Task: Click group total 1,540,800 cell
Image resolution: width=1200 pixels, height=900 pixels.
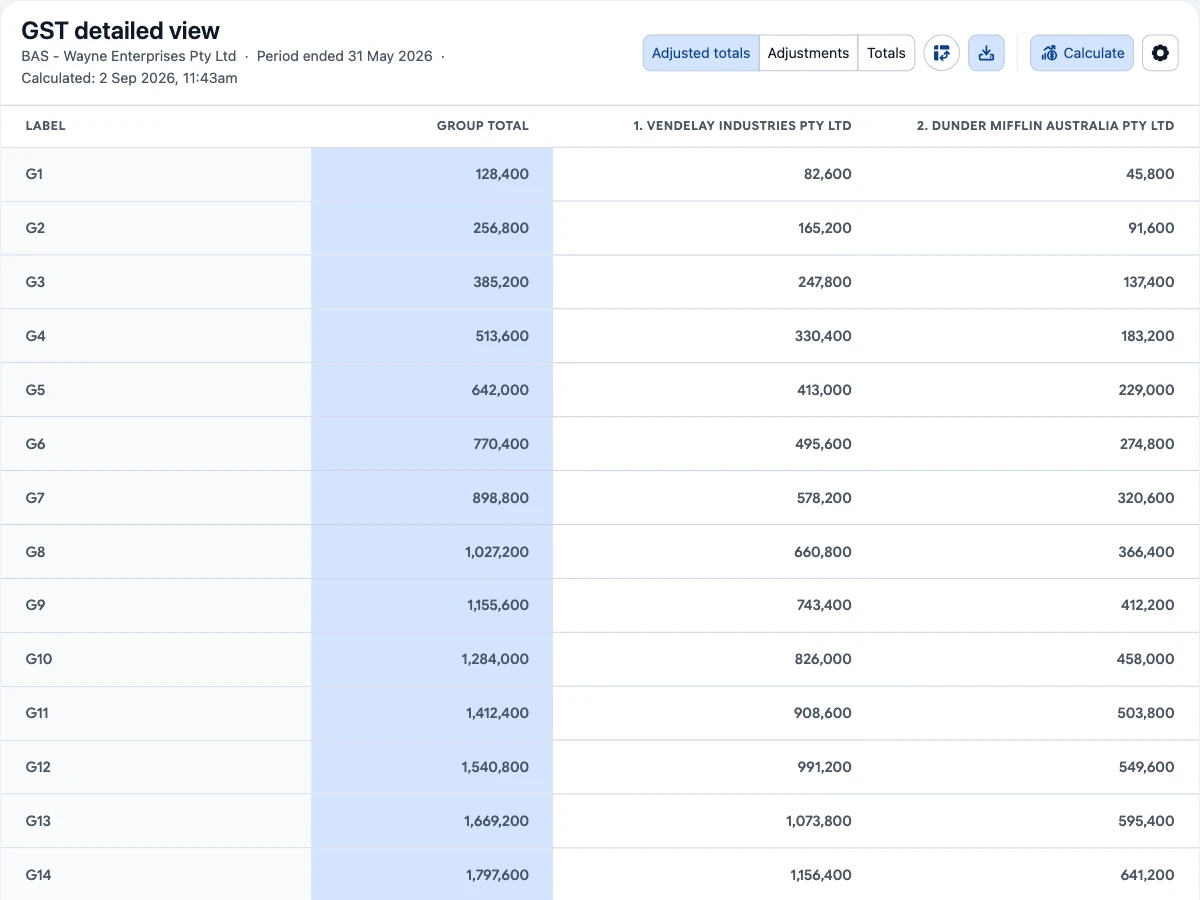Action: (x=495, y=767)
